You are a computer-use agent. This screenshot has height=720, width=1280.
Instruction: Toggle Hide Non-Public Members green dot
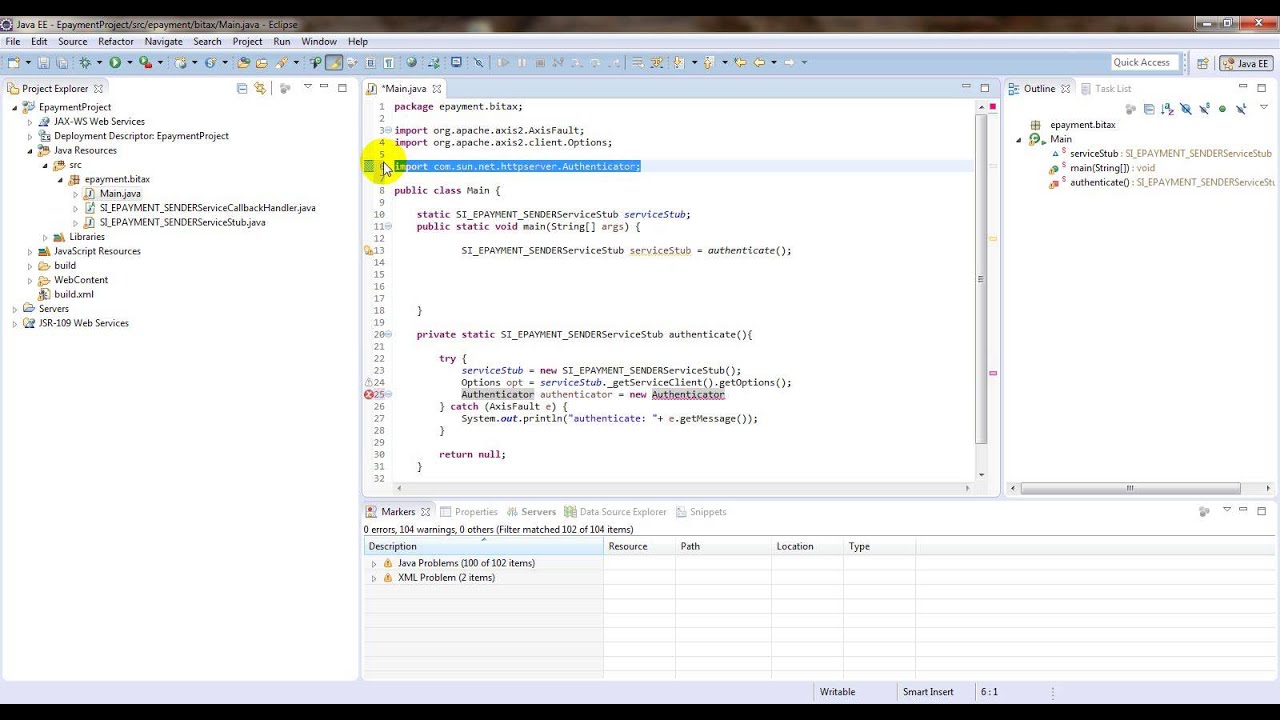pyautogui.click(x=1222, y=109)
